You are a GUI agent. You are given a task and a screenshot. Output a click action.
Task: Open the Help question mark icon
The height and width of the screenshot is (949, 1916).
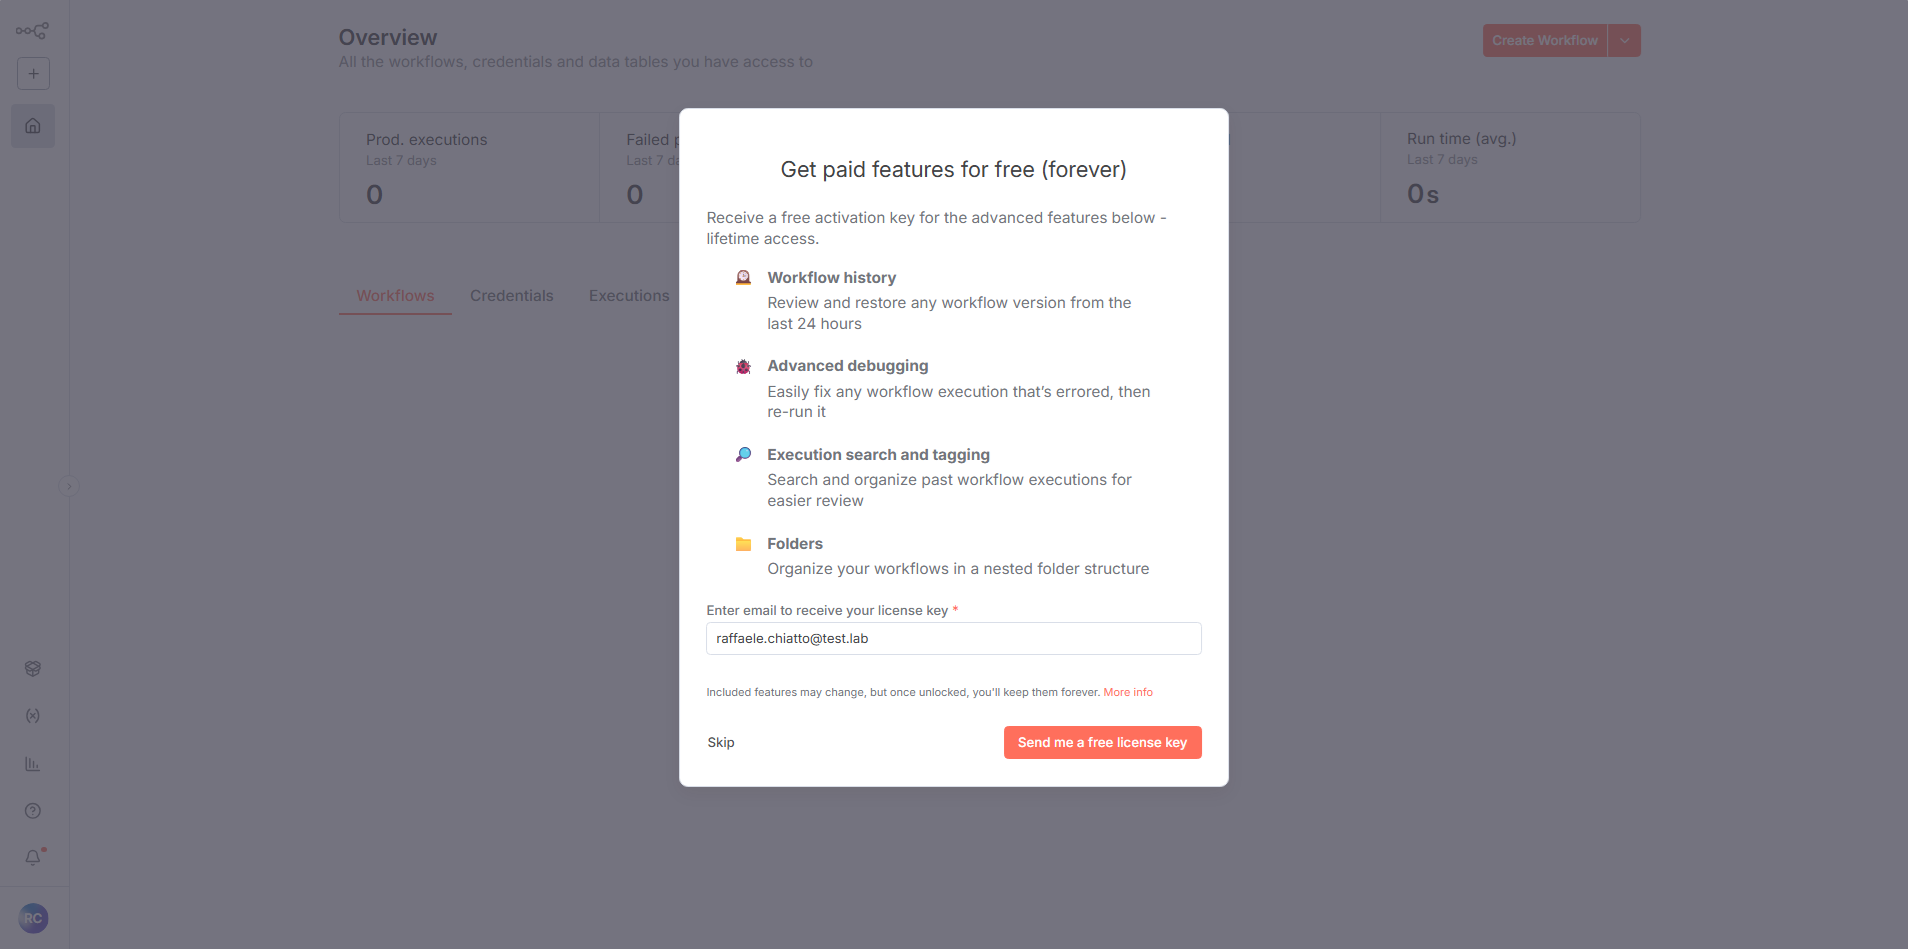33,811
